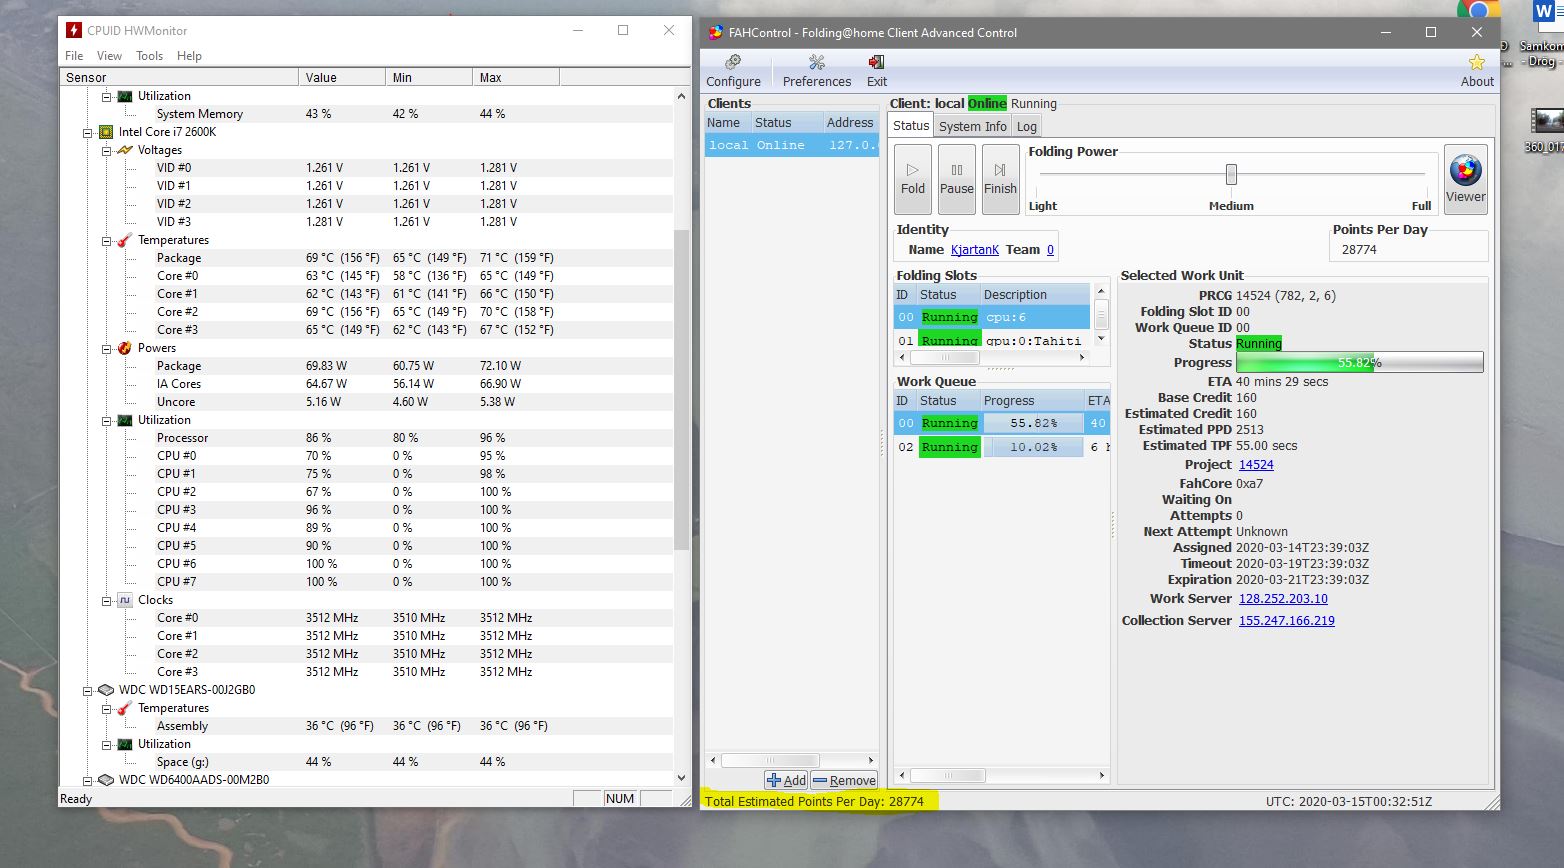The width and height of the screenshot is (1564, 868).
Task: Collapse the Intel Core i7 2600K node
Action: tap(88, 132)
